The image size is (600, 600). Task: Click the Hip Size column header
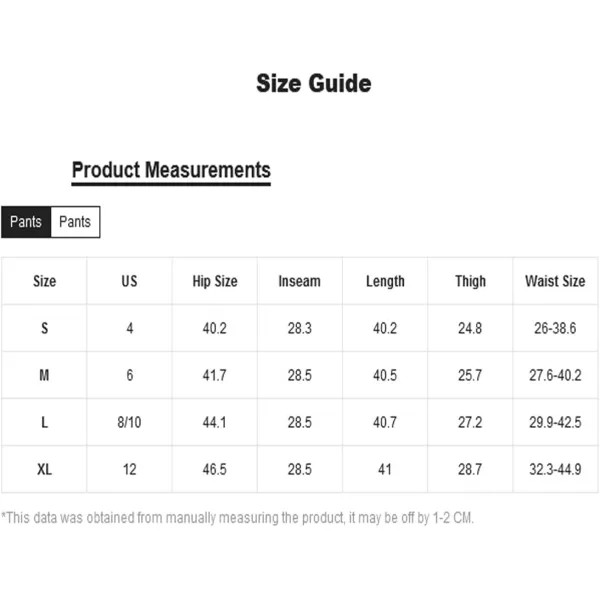(215, 281)
